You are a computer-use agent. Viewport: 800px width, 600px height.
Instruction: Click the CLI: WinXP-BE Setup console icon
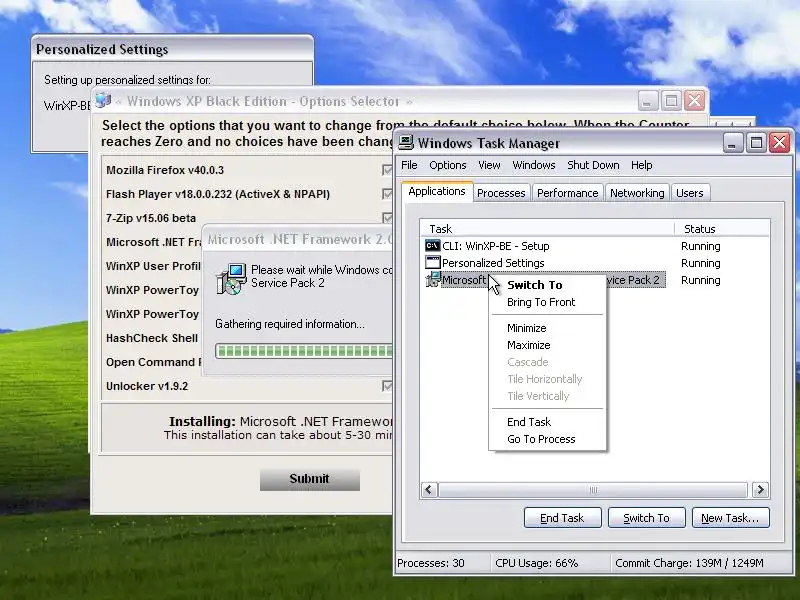[432, 246]
